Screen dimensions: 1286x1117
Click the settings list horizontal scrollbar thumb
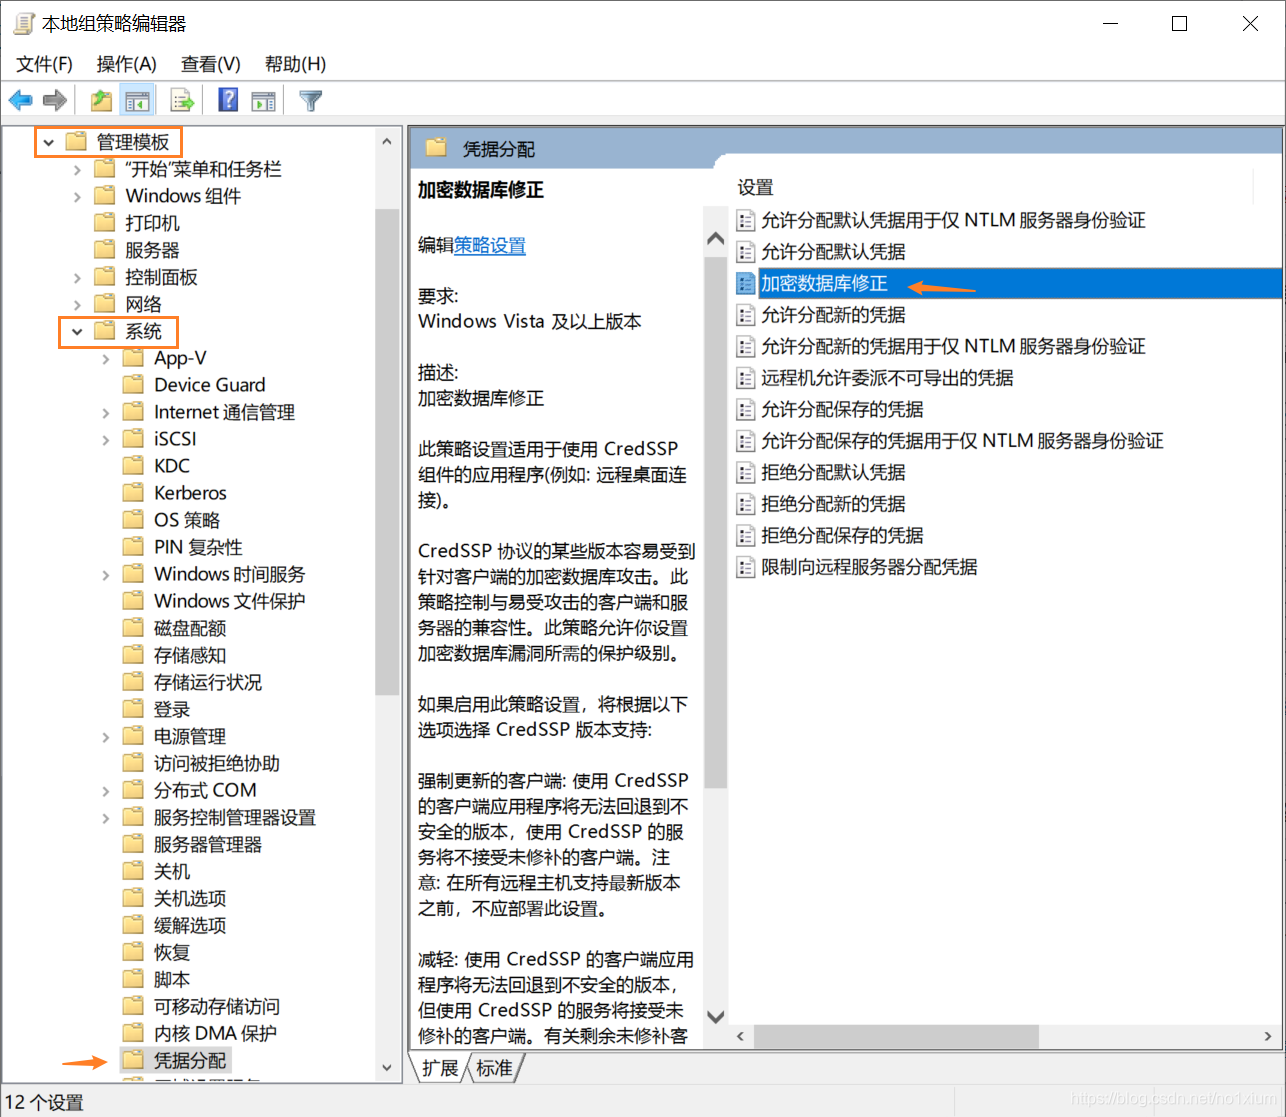pyautogui.click(x=897, y=1036)
